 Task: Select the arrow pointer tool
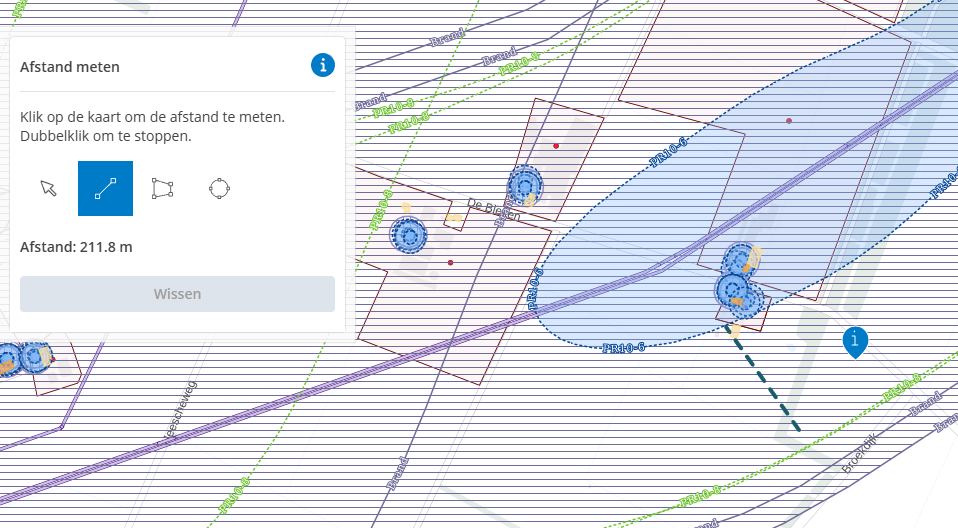pos(49,188)
